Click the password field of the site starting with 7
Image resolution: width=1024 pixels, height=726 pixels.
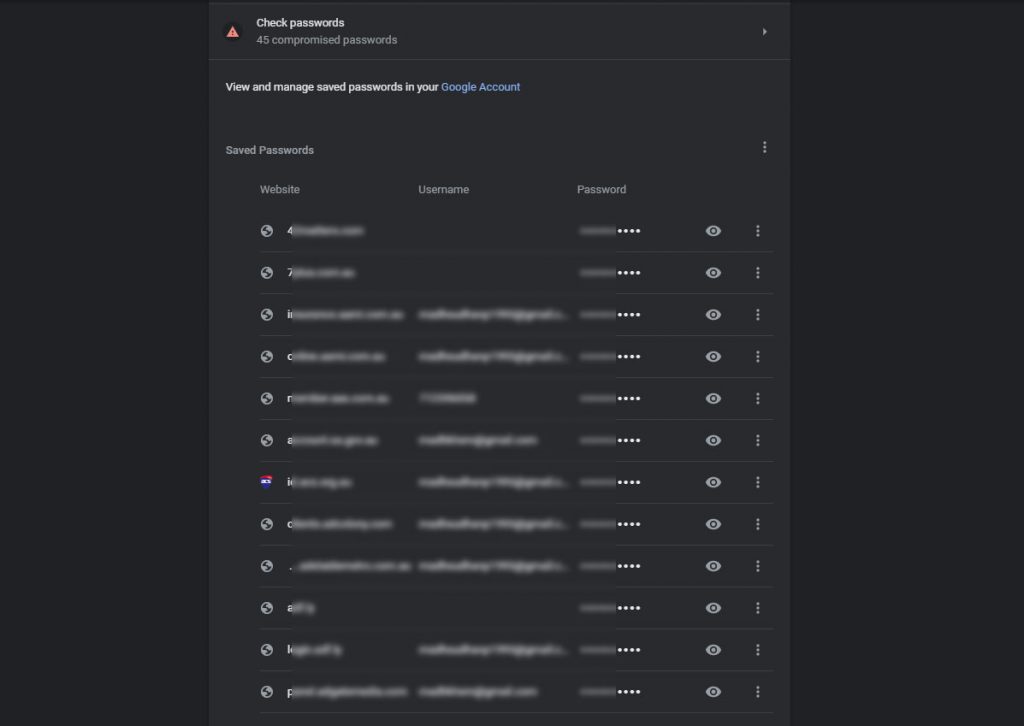point(610,272)
